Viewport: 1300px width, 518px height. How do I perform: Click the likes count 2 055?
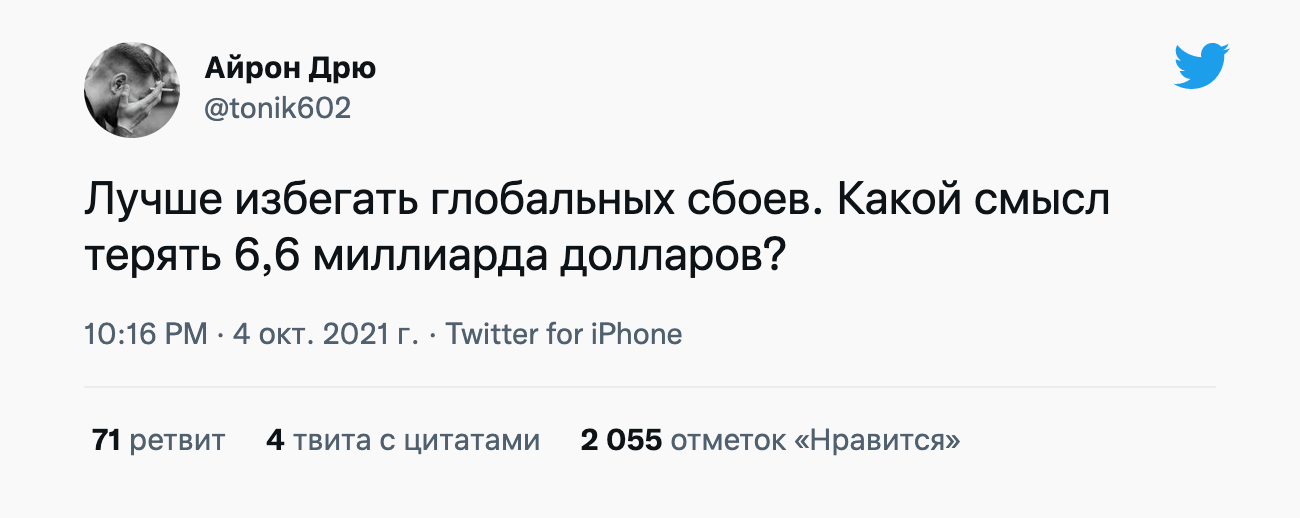point(621,440)
